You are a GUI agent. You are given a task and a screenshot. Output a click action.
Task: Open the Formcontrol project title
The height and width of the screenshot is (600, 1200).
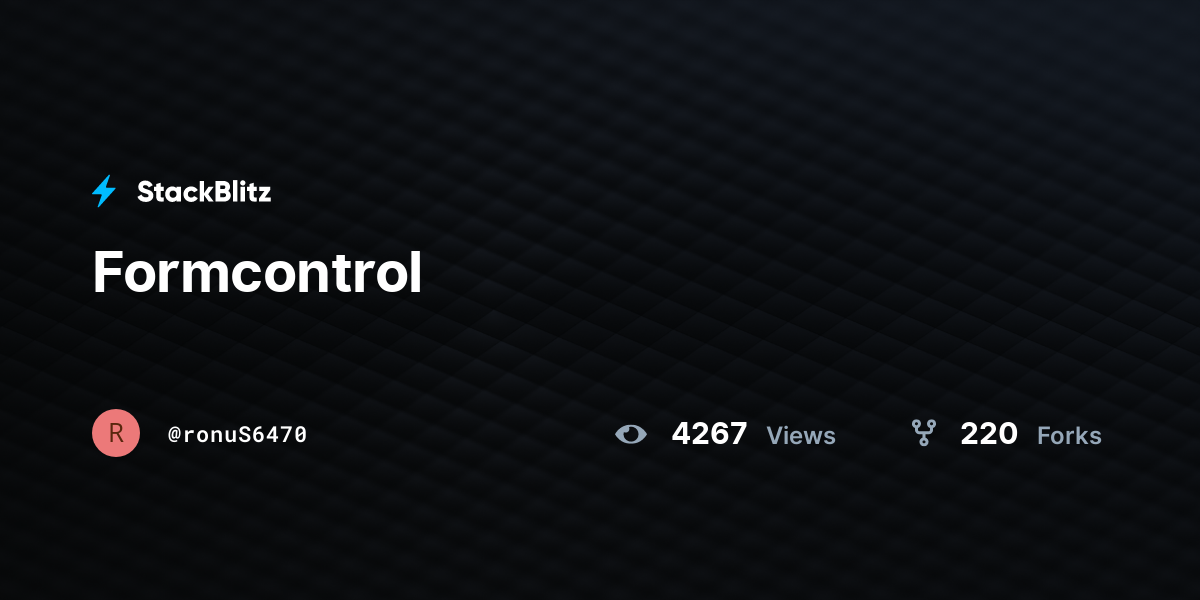pos(257,272)
